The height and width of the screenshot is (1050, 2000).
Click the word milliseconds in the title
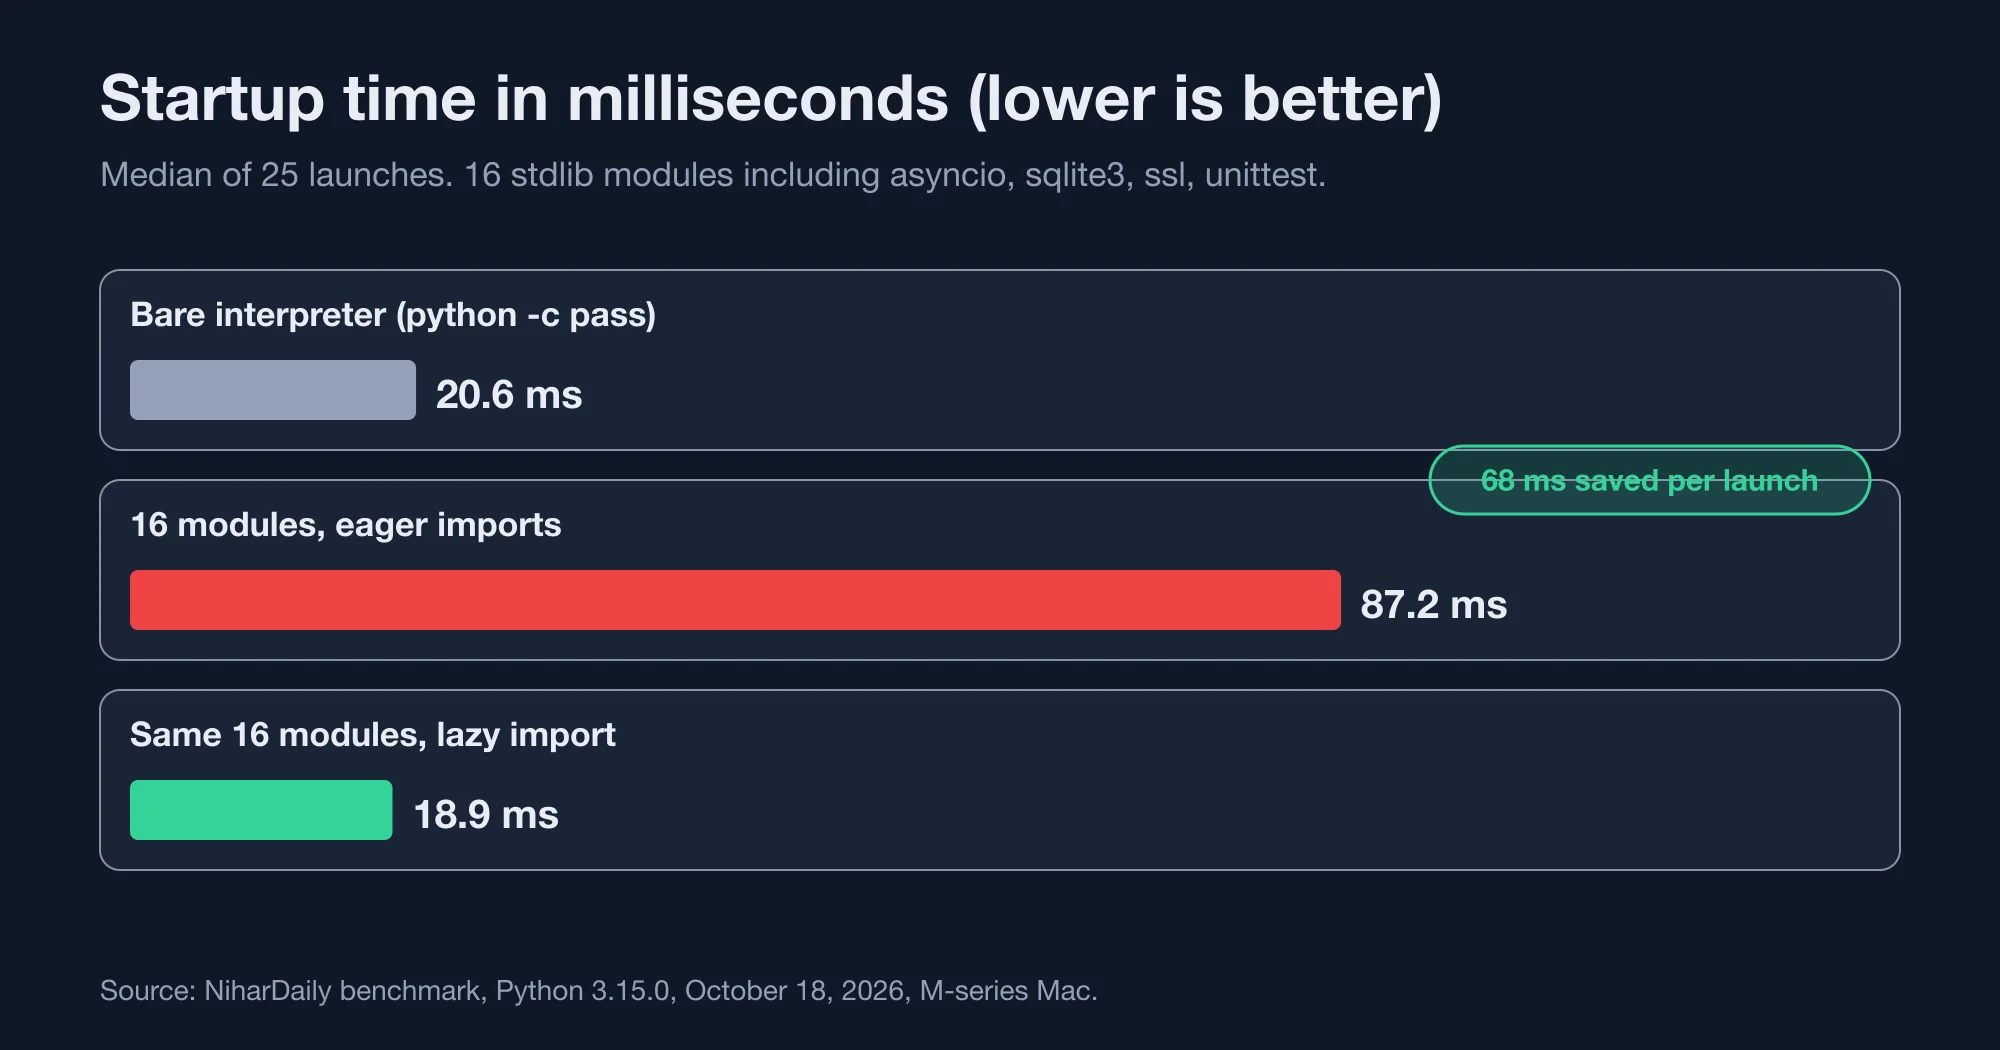click(x=758, y=99)
